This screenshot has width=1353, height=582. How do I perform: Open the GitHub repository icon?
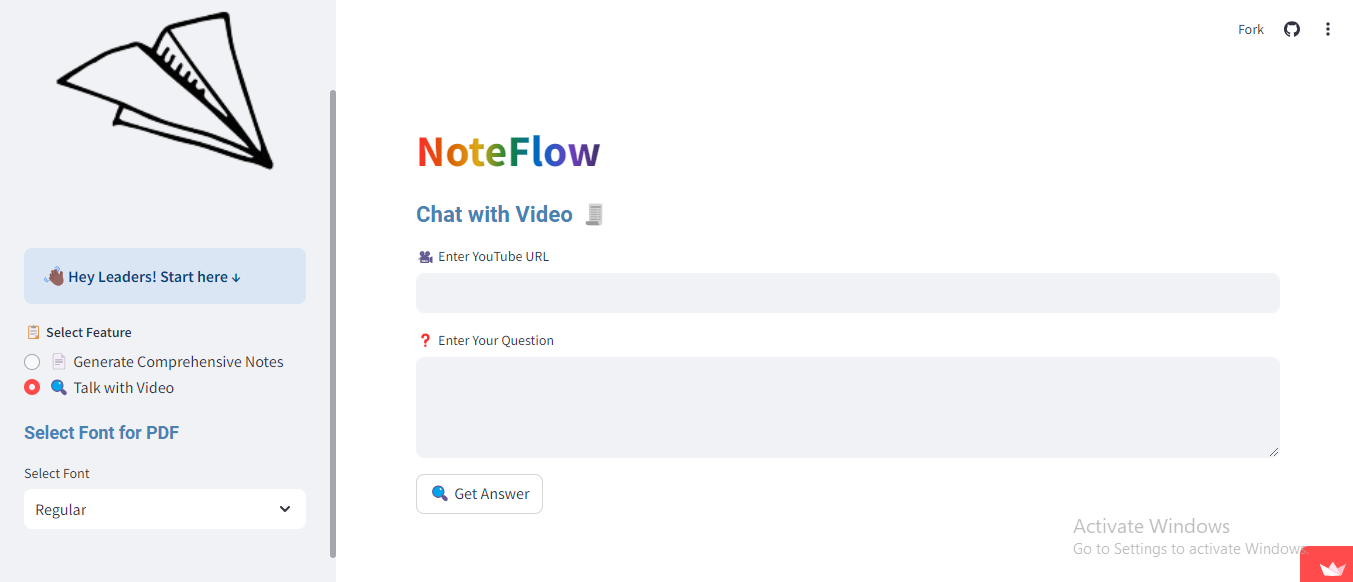coord(1292,29)
